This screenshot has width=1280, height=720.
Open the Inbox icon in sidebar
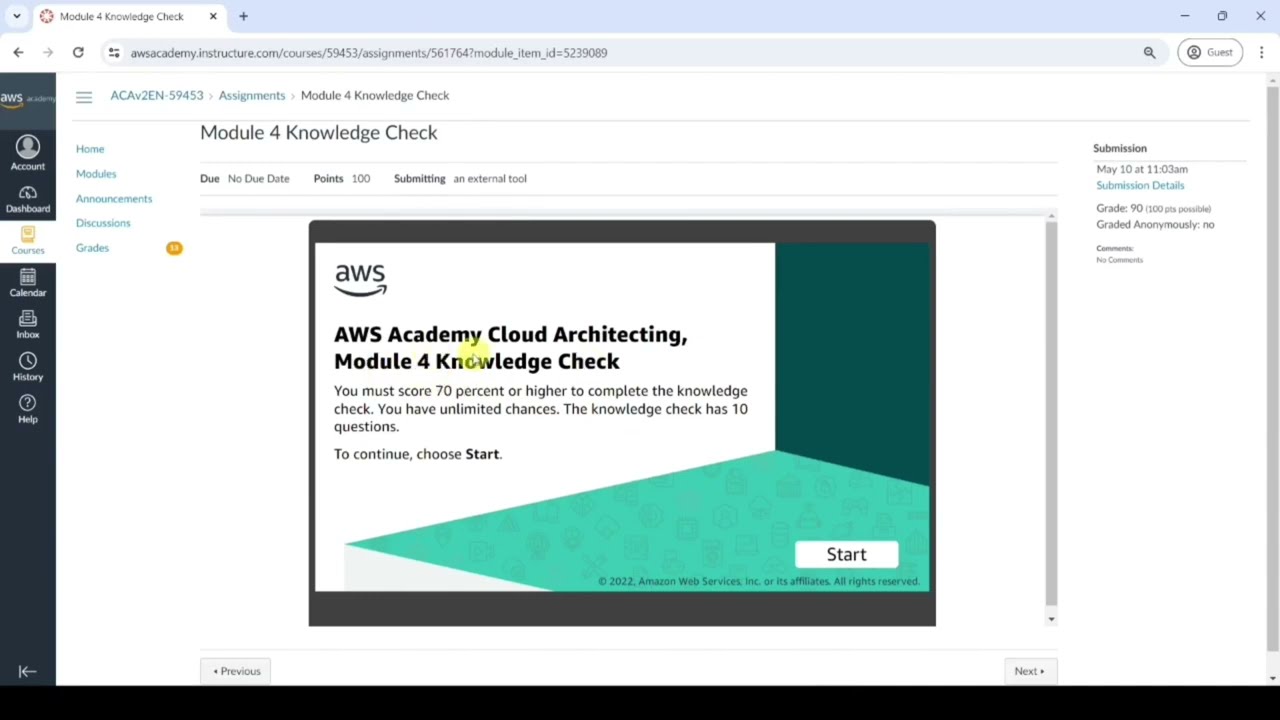click(28, 324)
